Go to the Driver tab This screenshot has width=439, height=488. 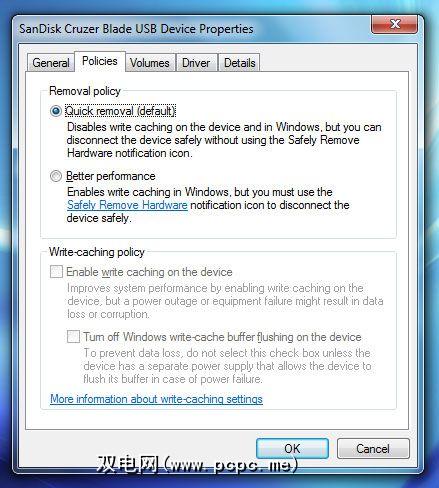coord(196,63)
